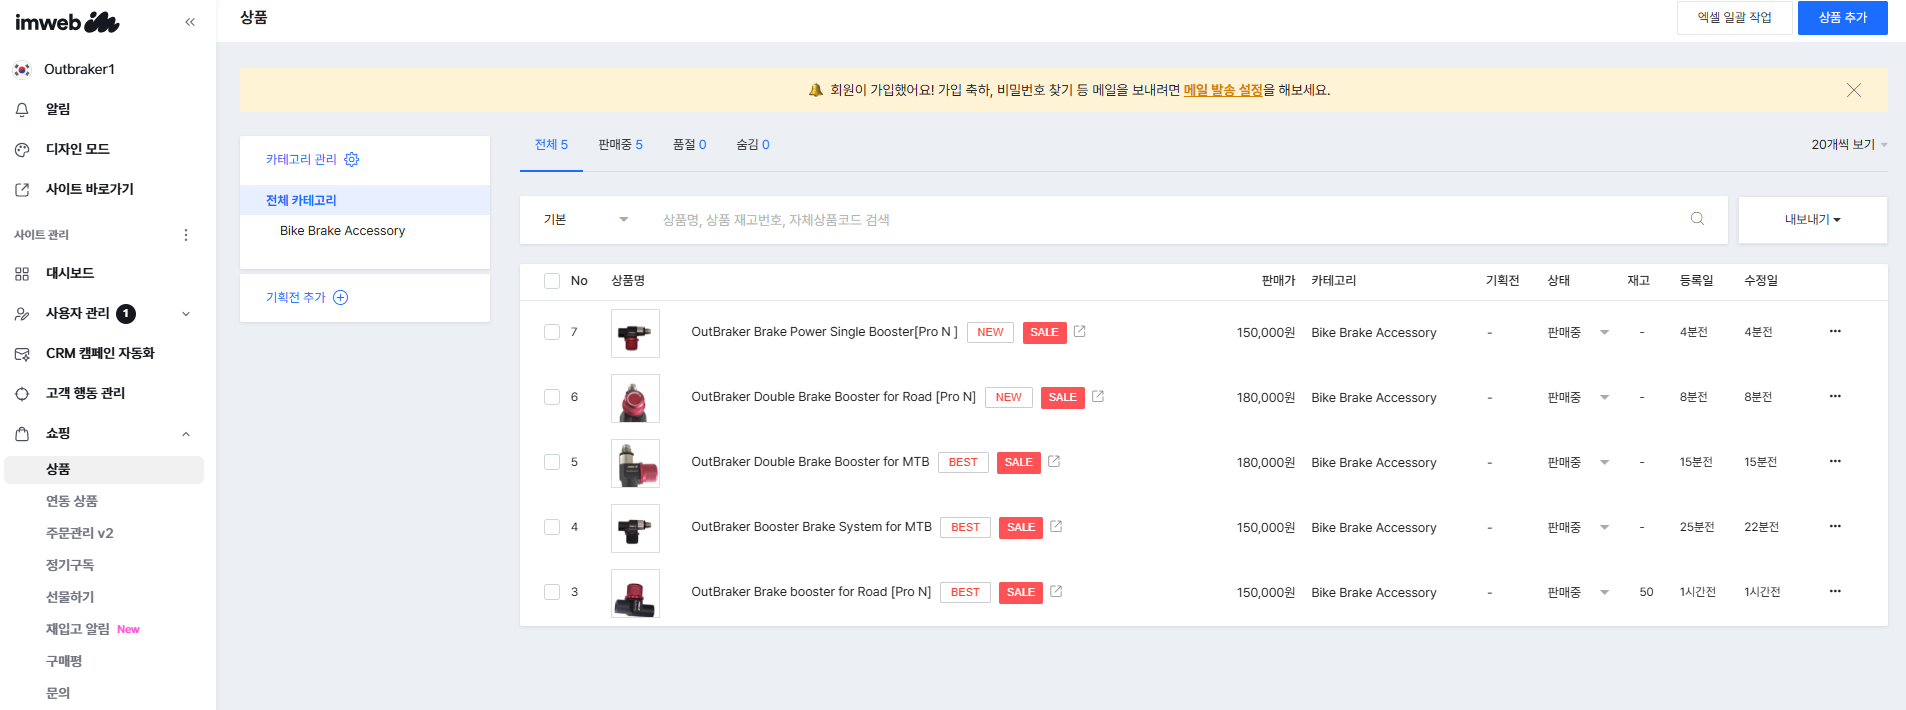Open external link for Brake booster for Road
Image resolution: width=1906 pixels, height=710 pixels.
1056,591
